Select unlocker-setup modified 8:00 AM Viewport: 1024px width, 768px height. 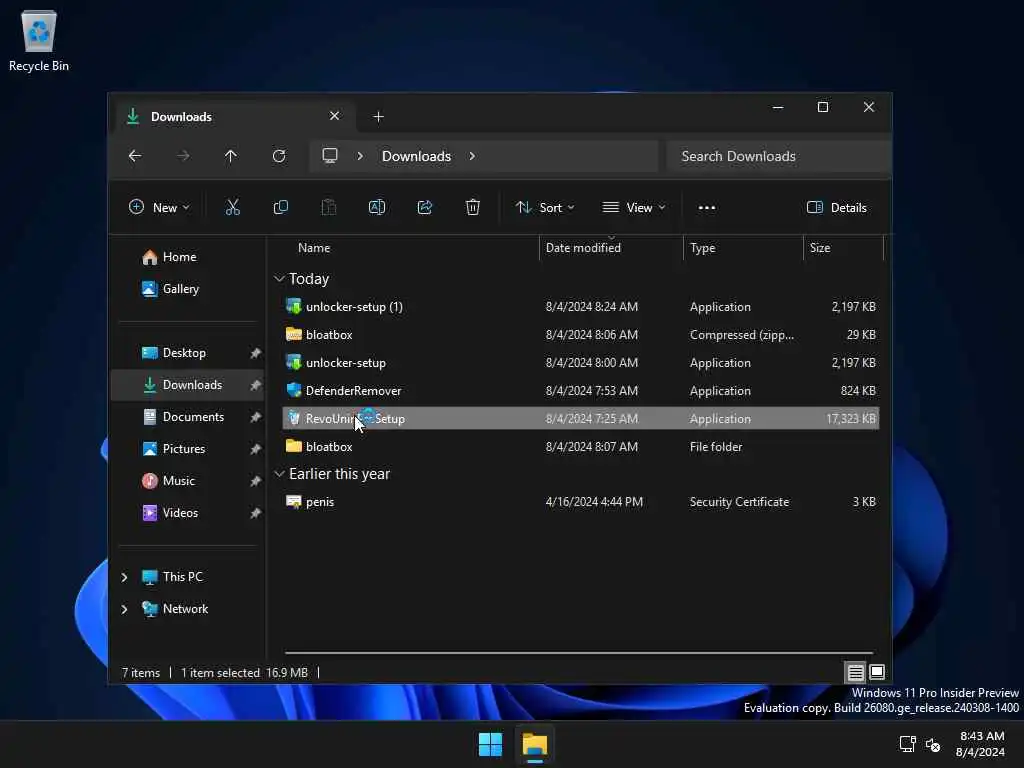point(581,363)
